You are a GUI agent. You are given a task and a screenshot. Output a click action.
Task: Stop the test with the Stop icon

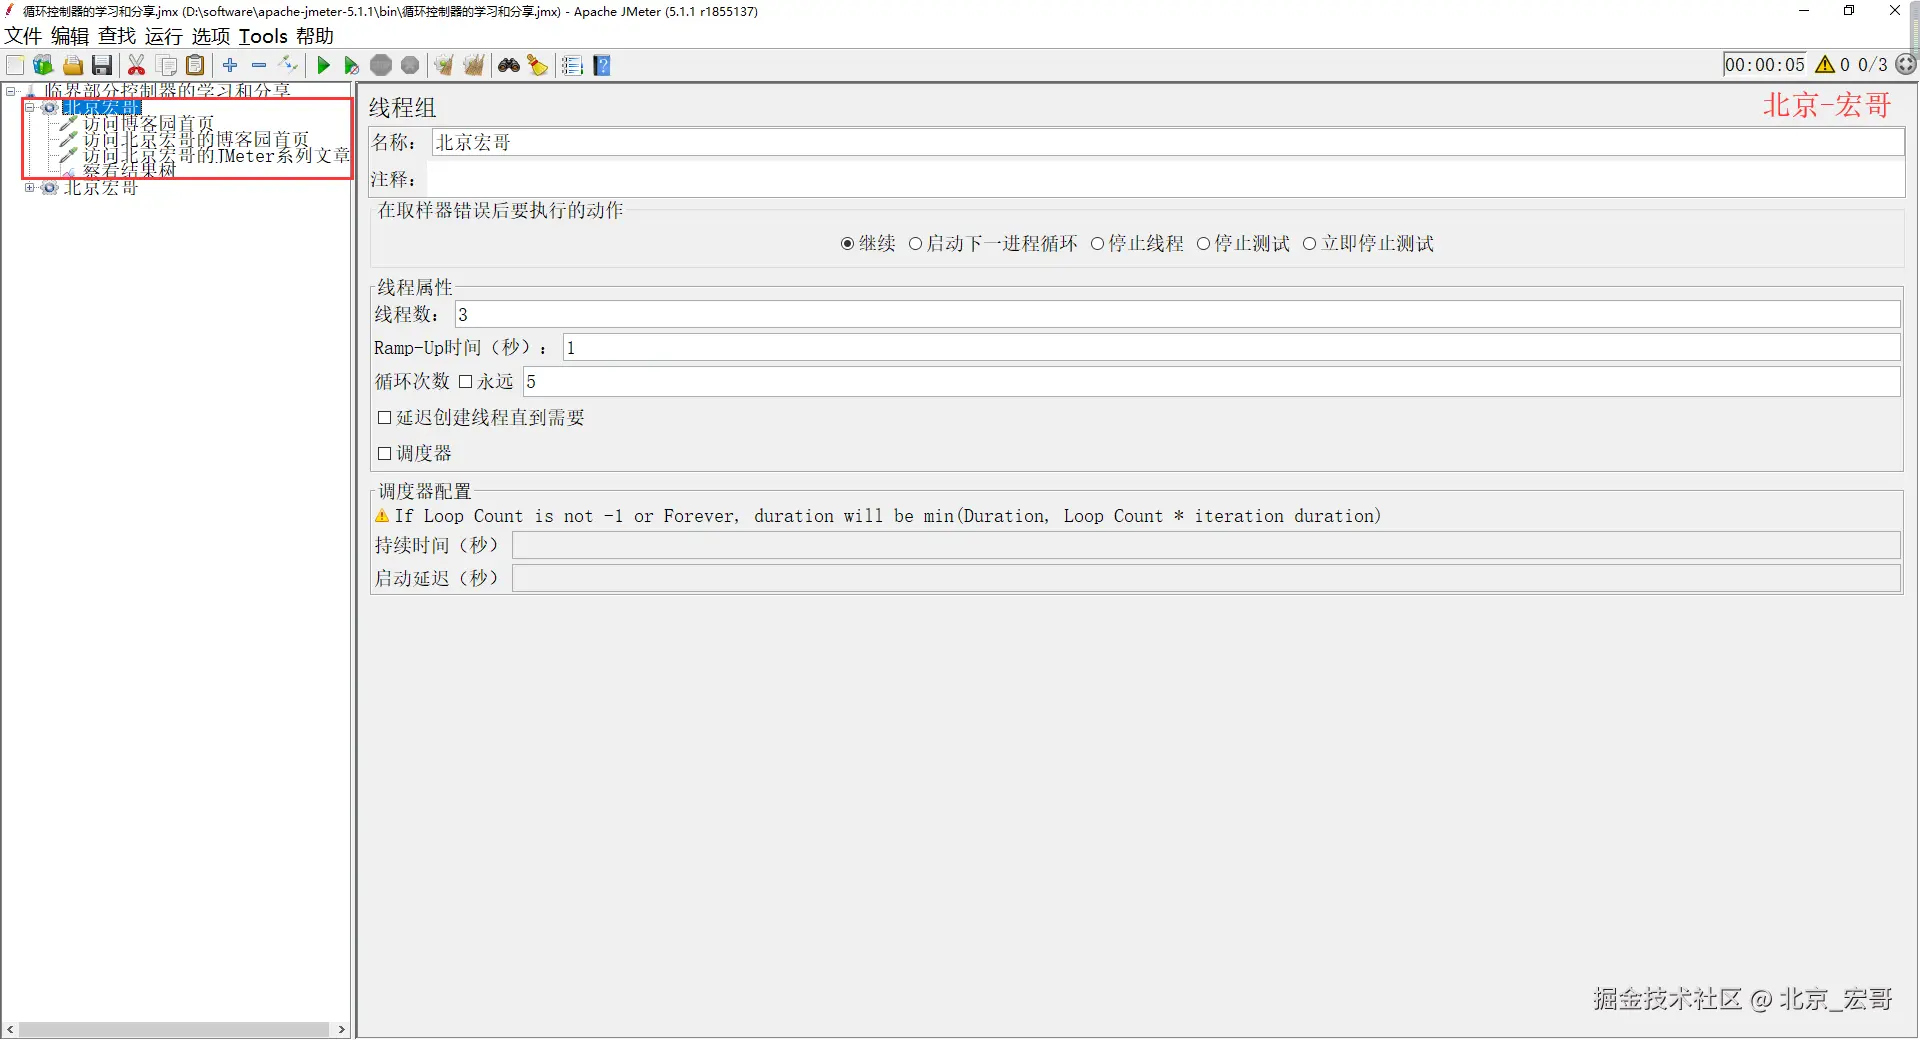[381, 65]
